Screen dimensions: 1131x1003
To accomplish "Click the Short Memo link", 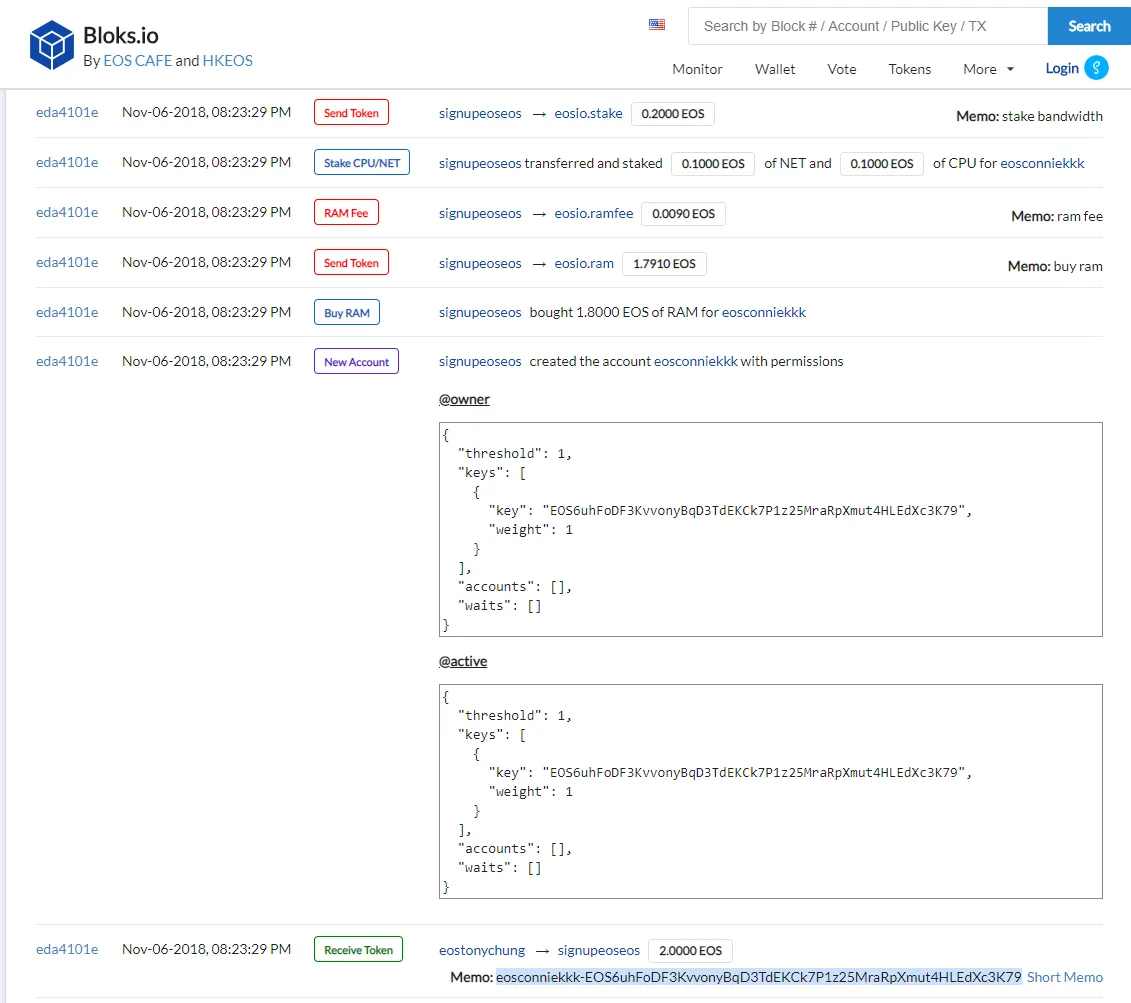I will 1065,977.
